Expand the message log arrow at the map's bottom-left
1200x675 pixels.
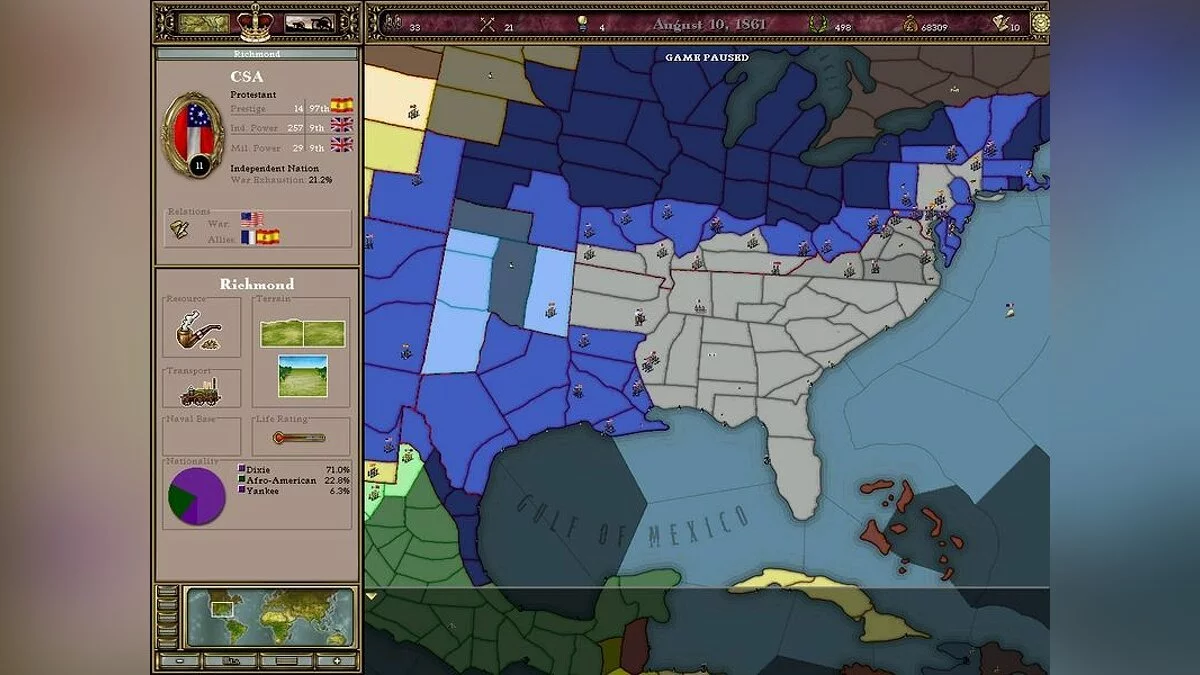pyautogui.click(x=373, y=596)
